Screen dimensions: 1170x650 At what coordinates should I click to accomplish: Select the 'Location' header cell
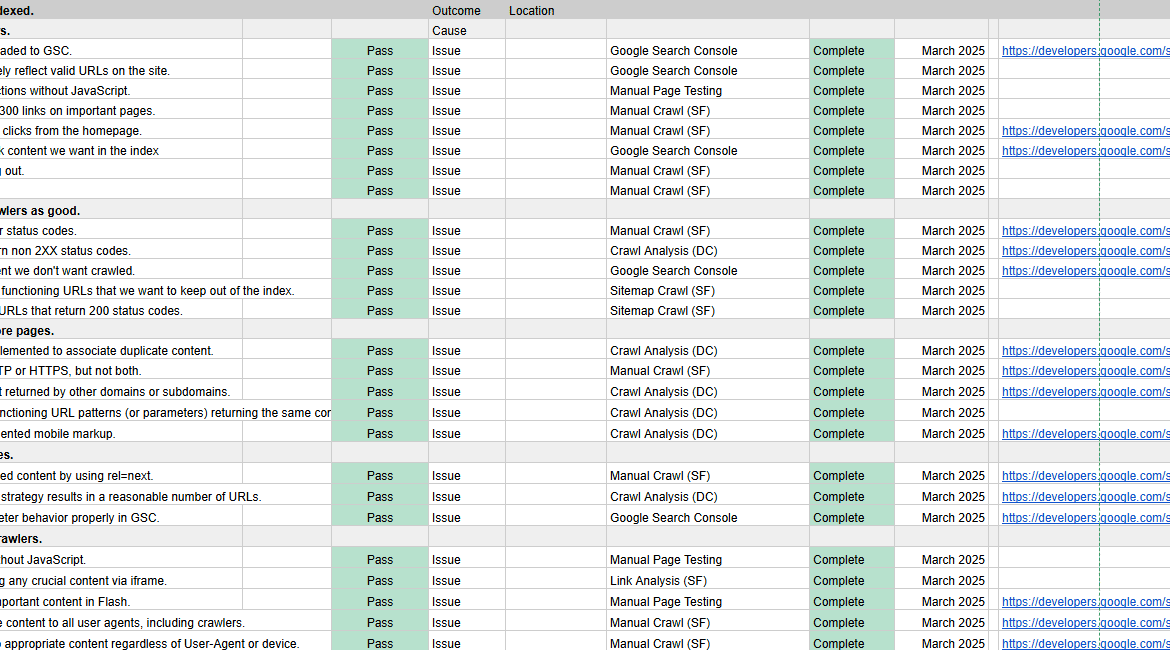pos(531,10)
